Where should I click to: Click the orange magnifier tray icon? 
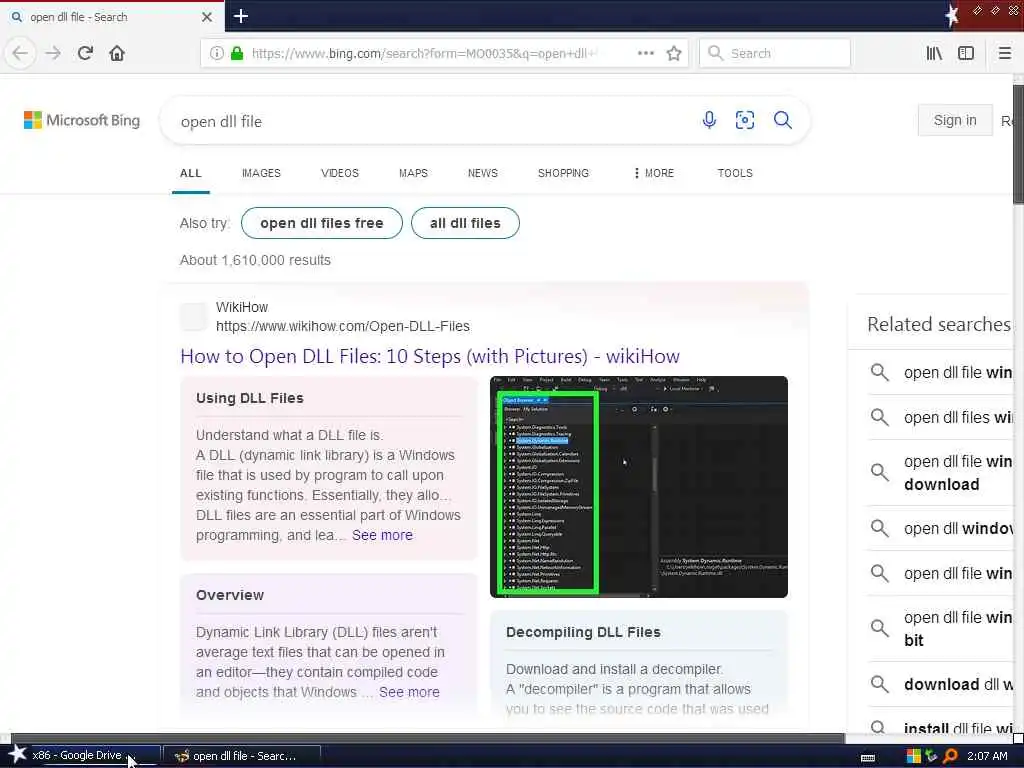950,756
